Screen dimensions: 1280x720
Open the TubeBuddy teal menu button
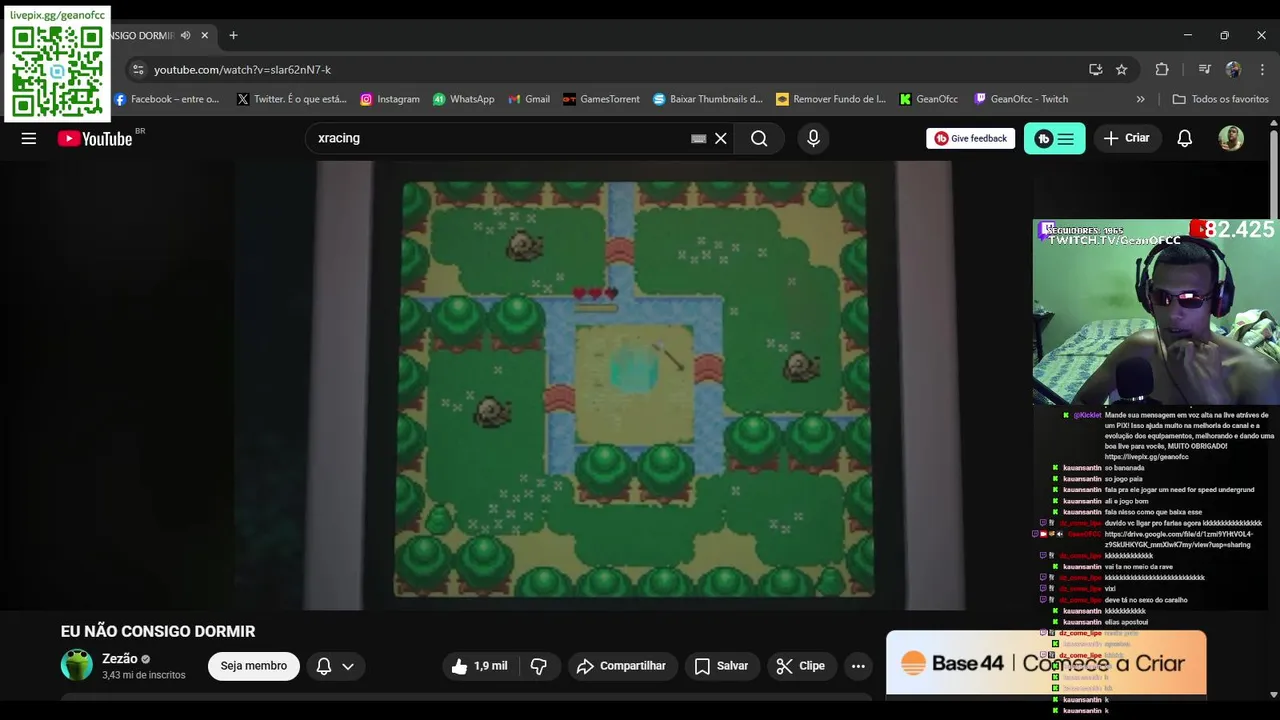pyautogui.click(x=1054, y=139)
